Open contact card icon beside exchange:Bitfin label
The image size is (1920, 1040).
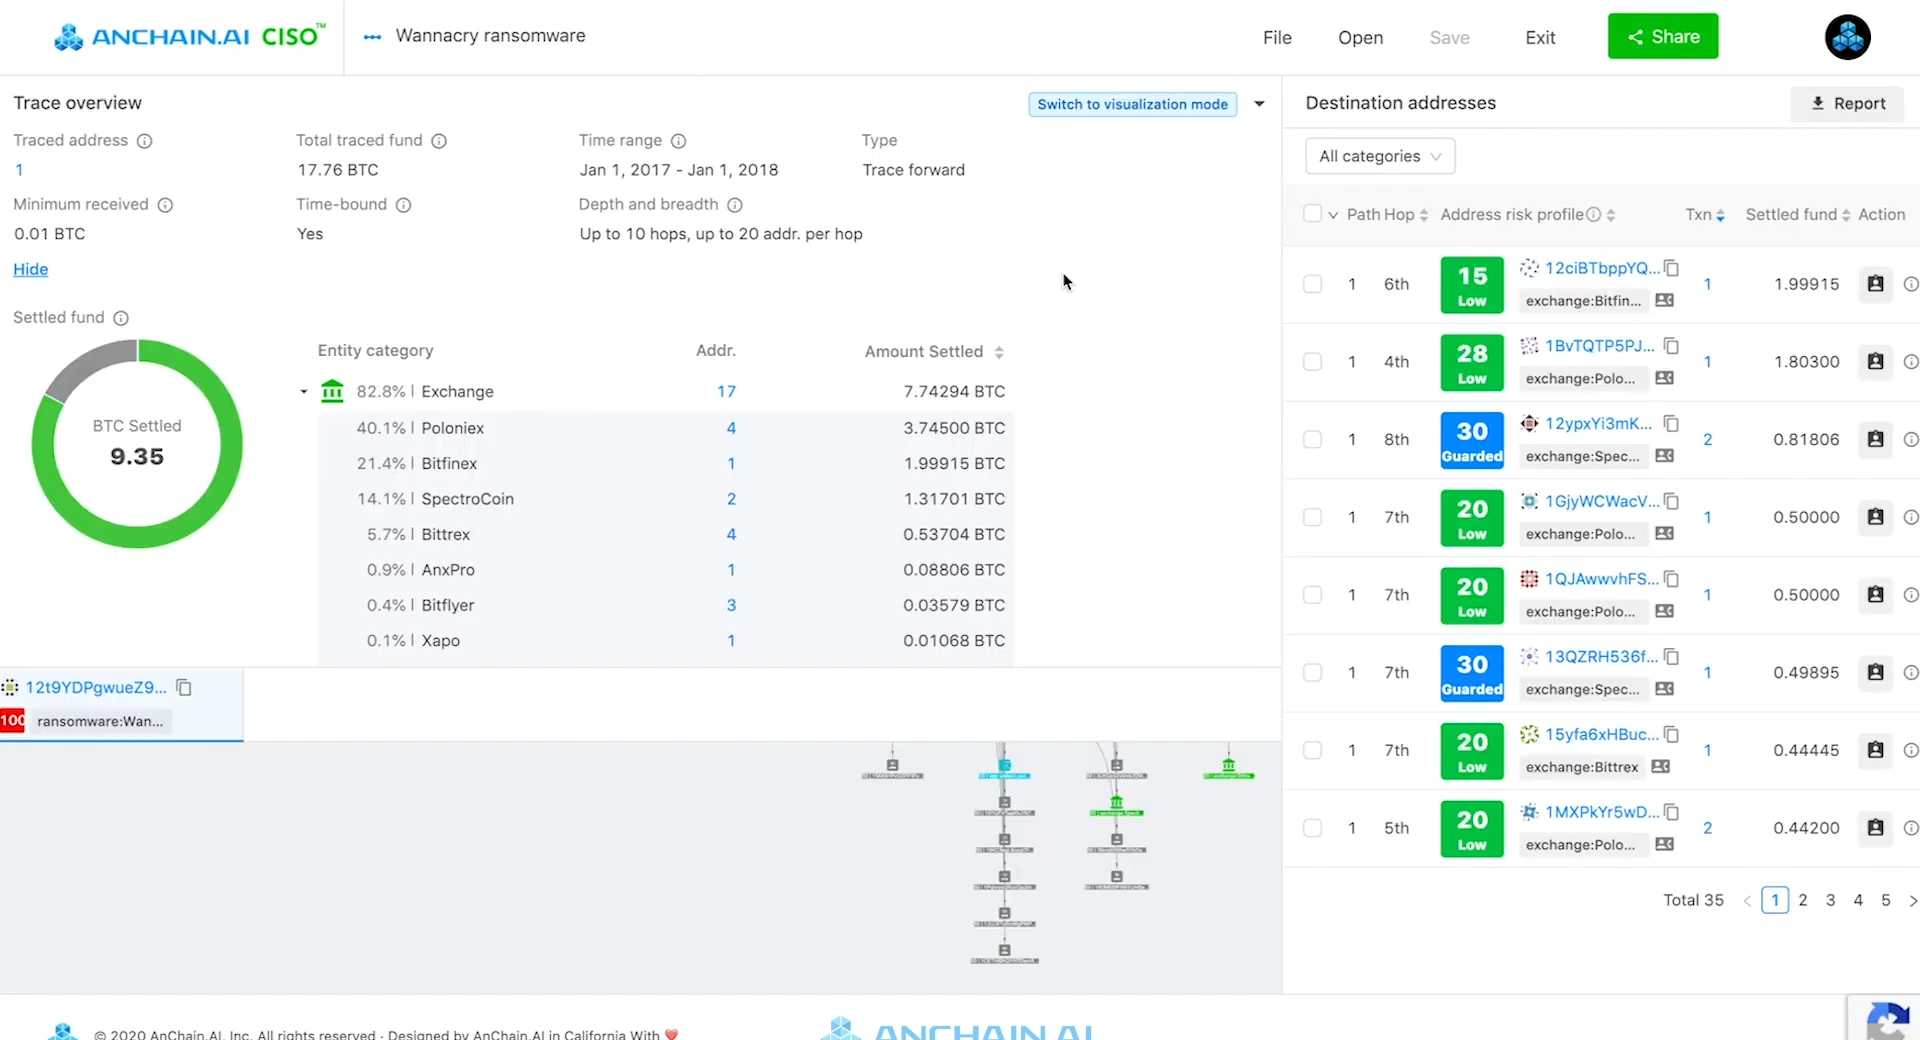point(1664,301)
